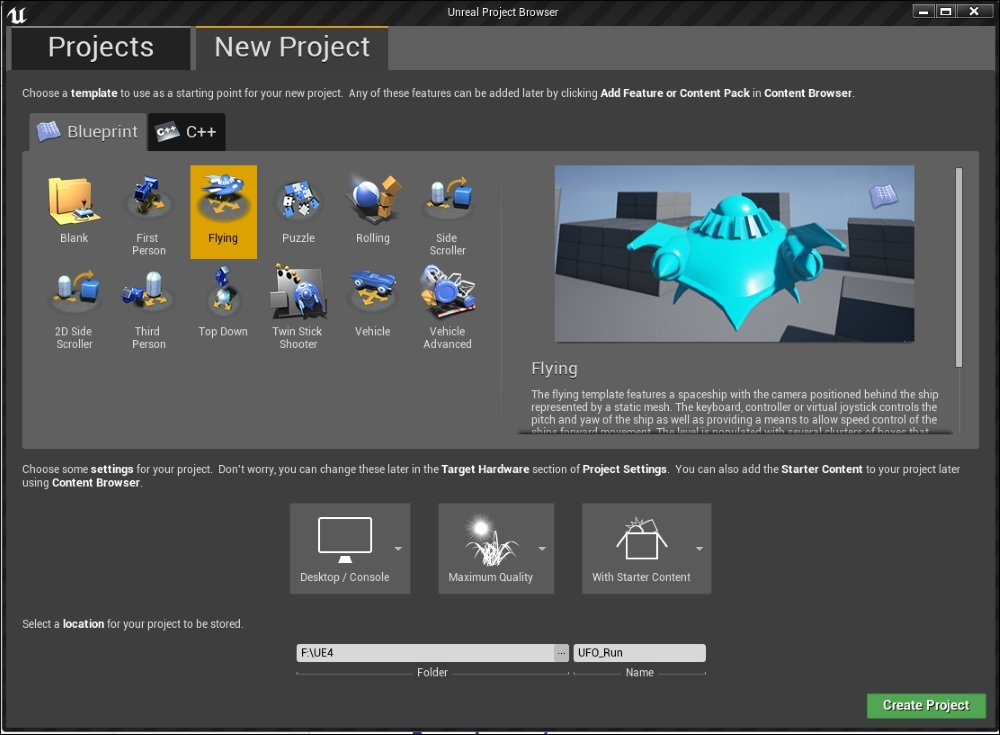Click the "Flying" heading under the preview
The height and width of the screenshot is (735, 1000).
(554, 369)
